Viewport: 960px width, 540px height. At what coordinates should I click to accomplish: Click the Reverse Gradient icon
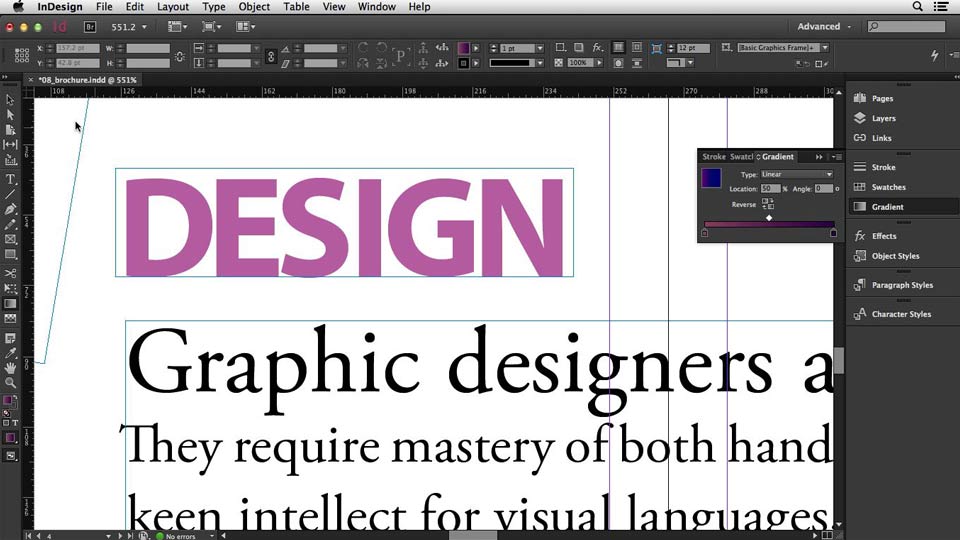(x=768, y=204)
